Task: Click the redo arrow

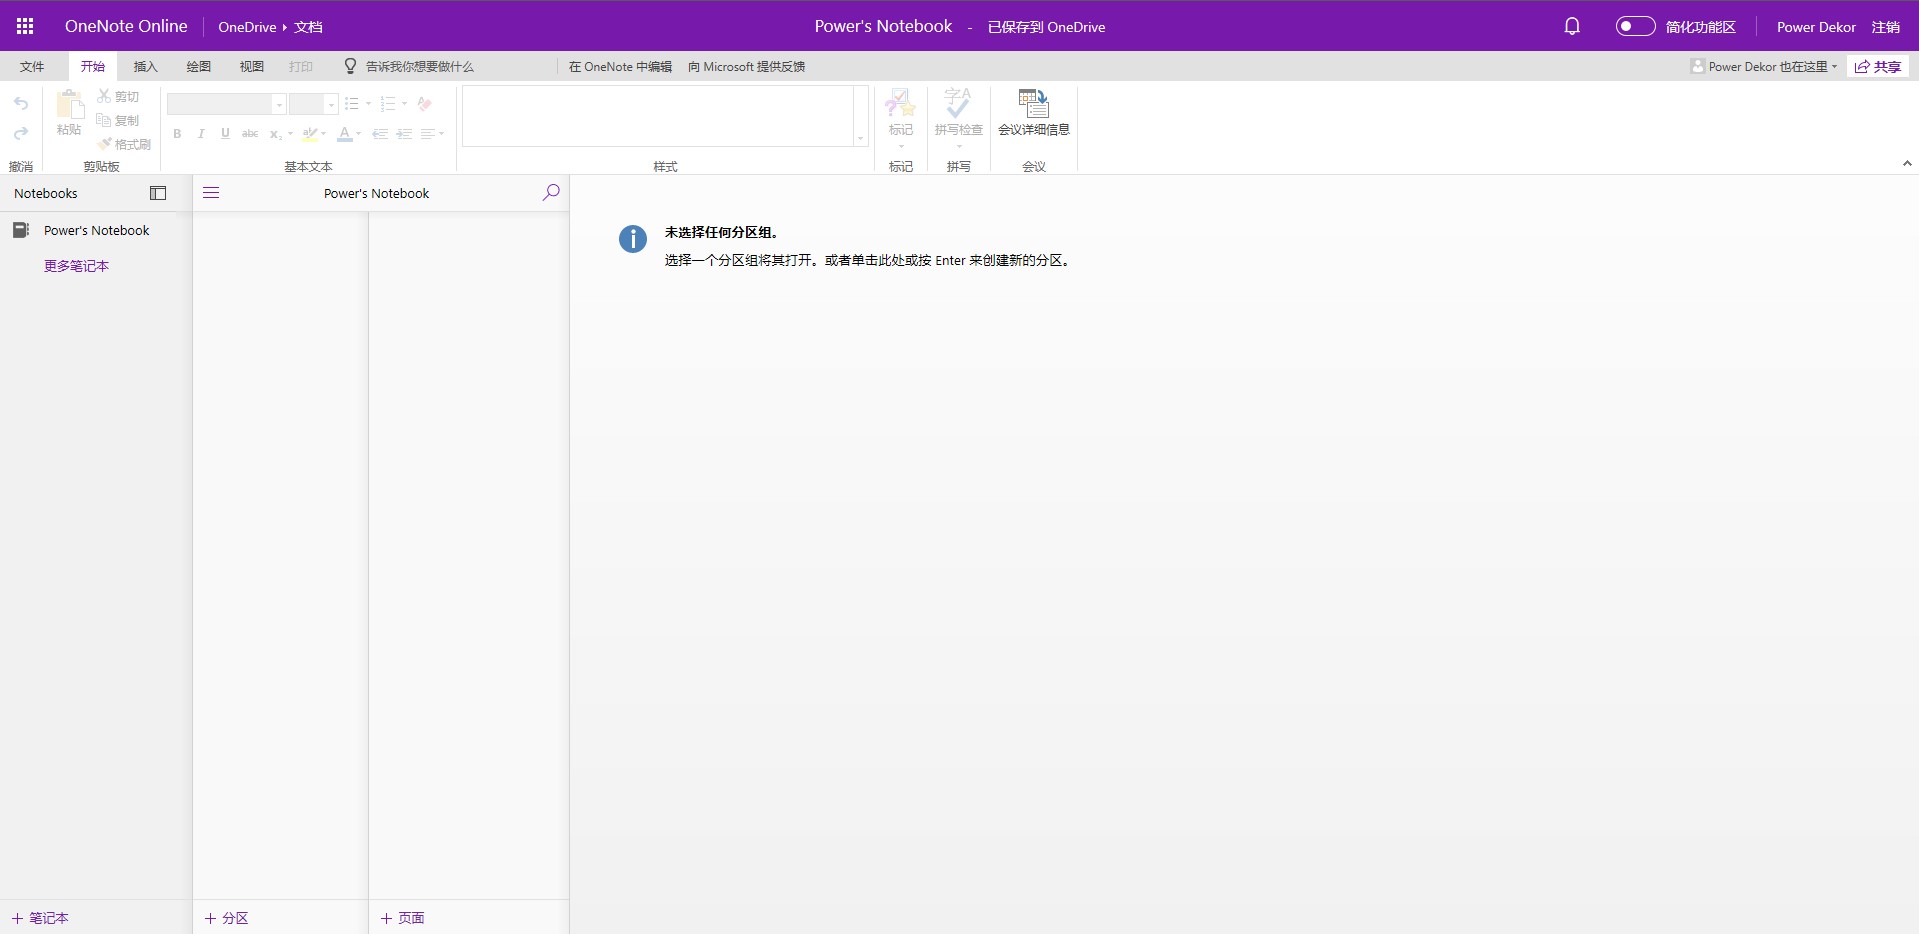Action: (x=21, y=133)
